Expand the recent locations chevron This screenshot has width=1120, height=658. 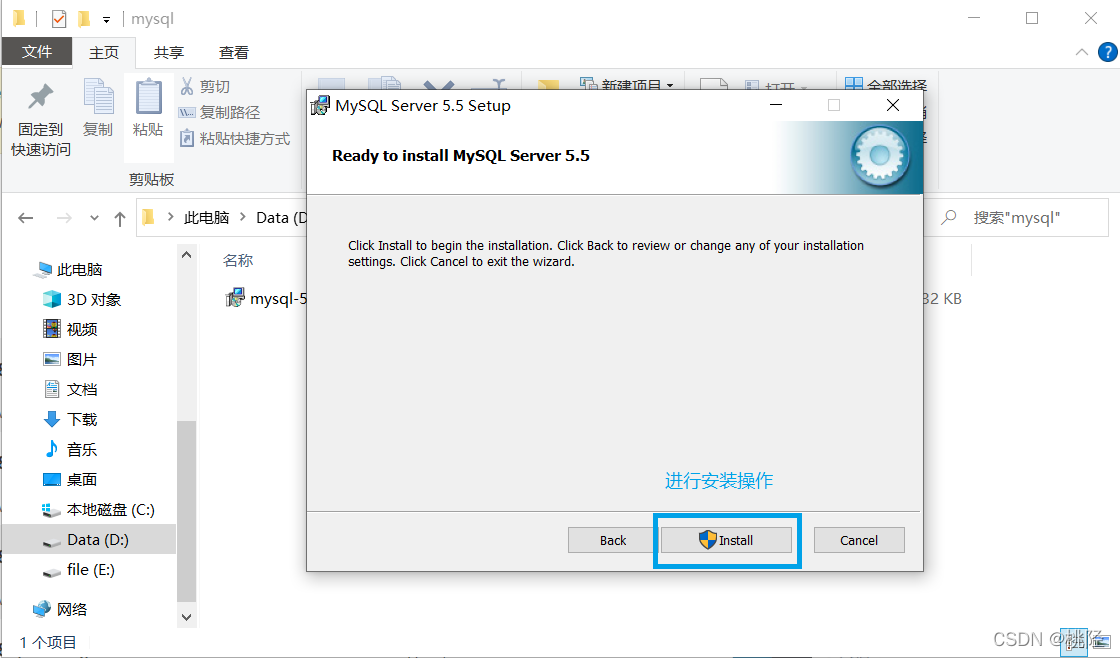pos(94,218)
